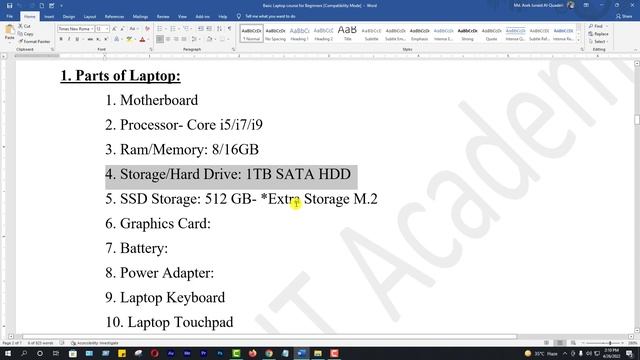Click the Shading paint bucket icon
This screenshot has width=640, height=360.
(209, 39)
